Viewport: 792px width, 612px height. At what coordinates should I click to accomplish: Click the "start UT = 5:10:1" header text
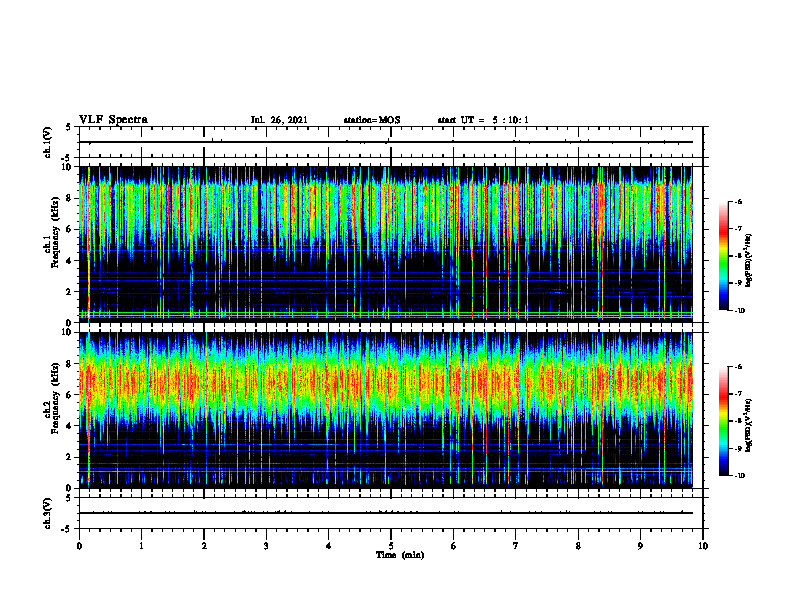pyautogui.click(x=483, y=120)
